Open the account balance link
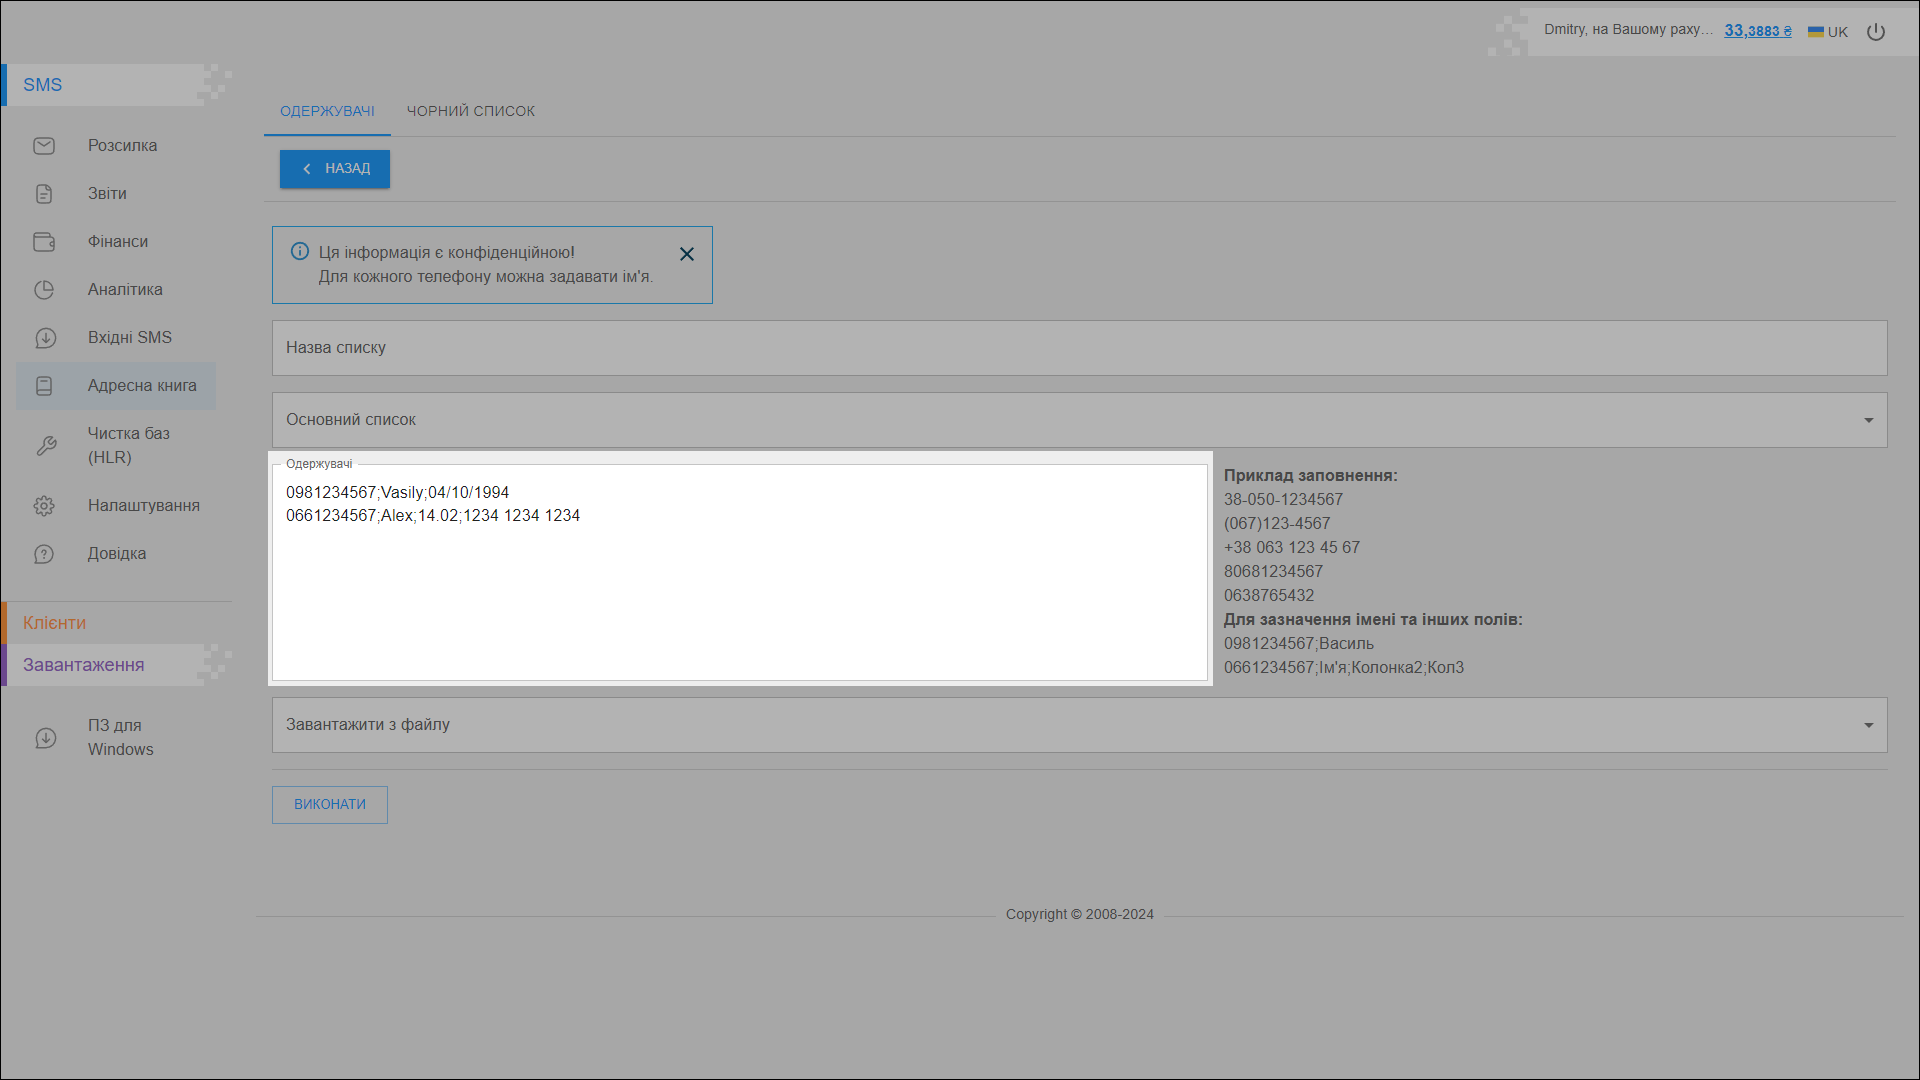Screen dimensions: 1920x1080 (x=1757, y=31)
